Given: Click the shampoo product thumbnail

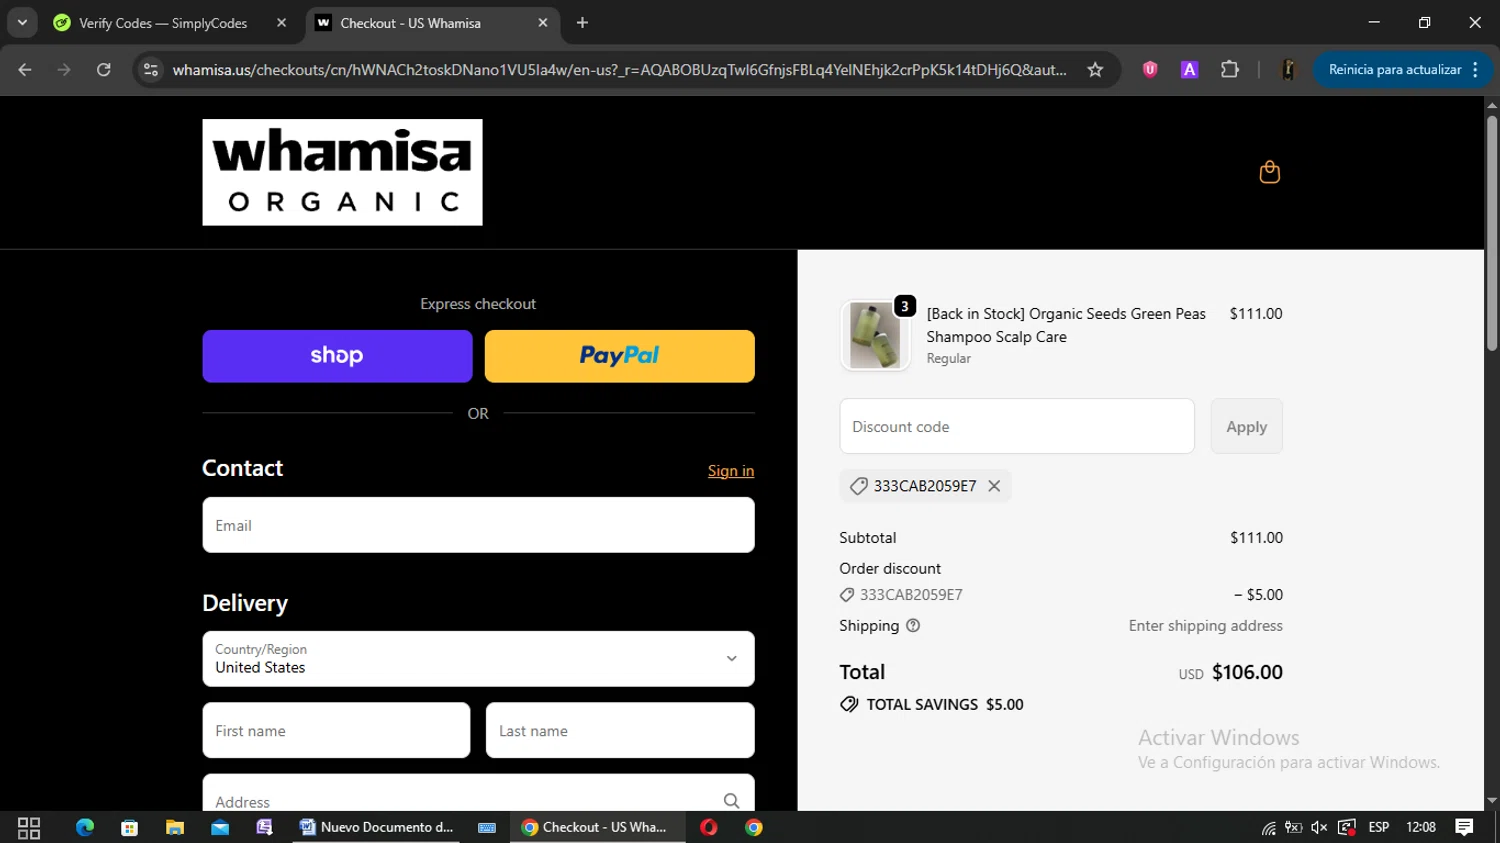Looking at the screenshot, I should coord(875,336).
